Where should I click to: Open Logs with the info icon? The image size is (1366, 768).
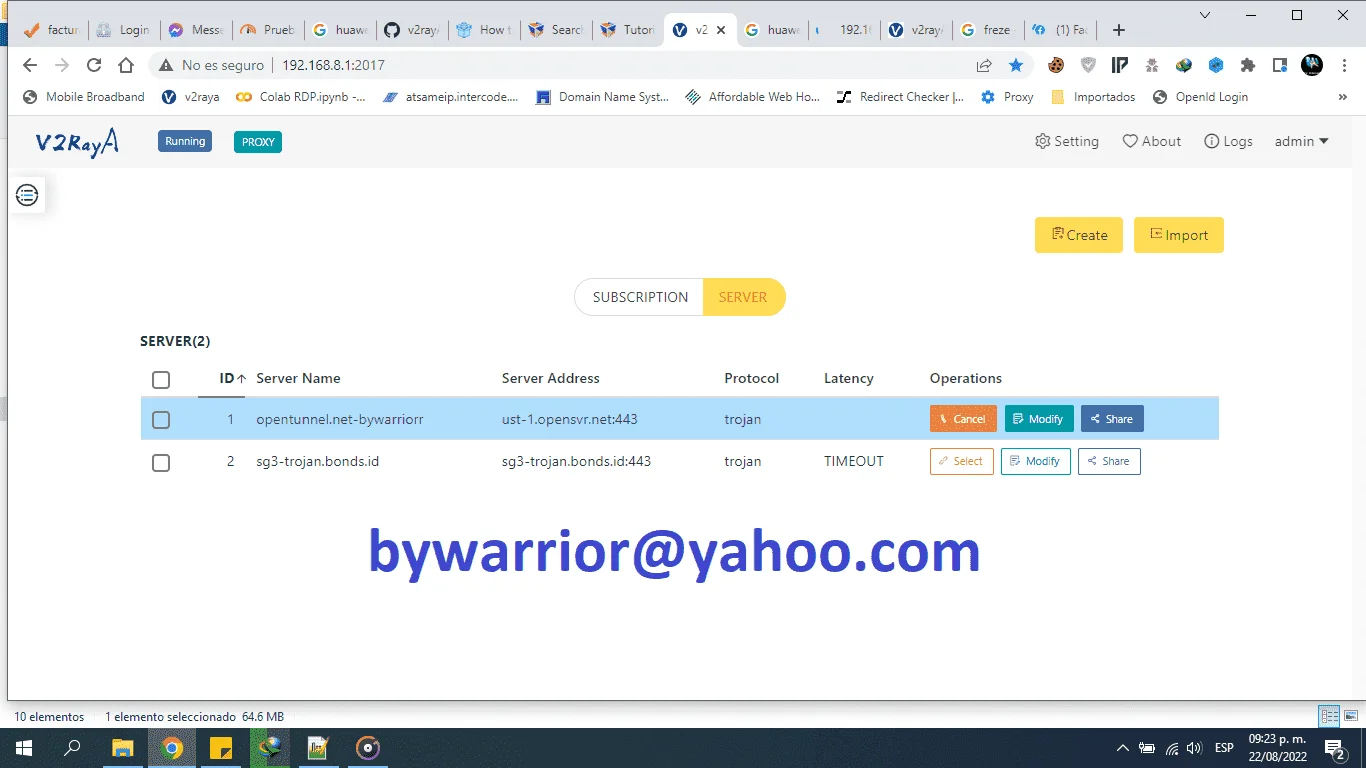pos(1228,141)
